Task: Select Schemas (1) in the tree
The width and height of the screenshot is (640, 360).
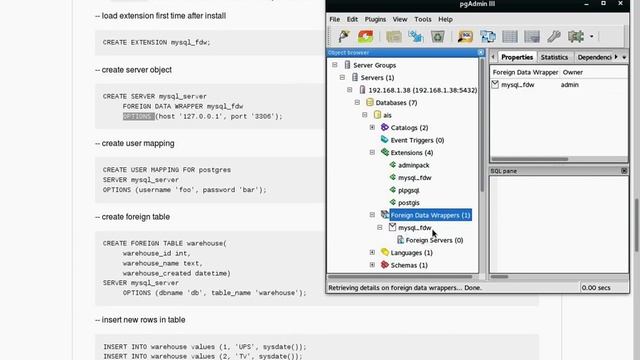Action: pyautogui.click(x=409, y=265)
